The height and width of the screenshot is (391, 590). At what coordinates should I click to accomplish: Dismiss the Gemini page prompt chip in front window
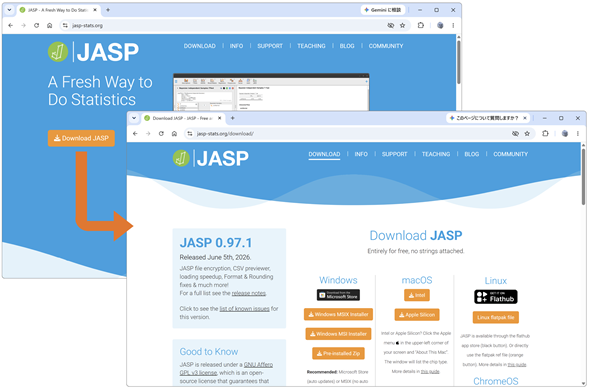point(525,118)
